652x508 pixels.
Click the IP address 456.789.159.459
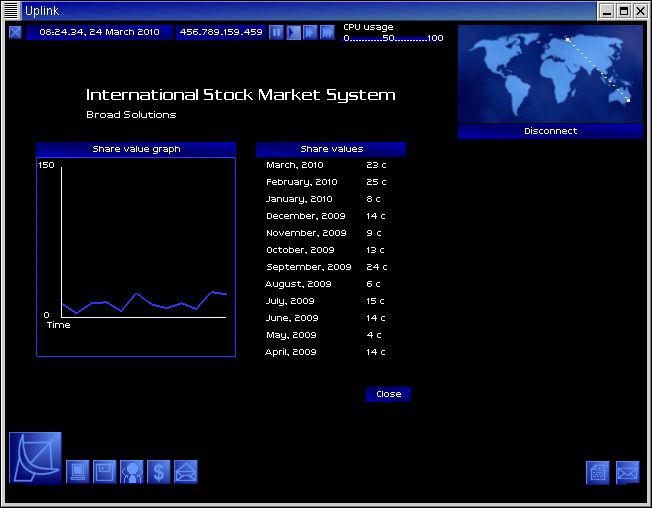(221, 32)
